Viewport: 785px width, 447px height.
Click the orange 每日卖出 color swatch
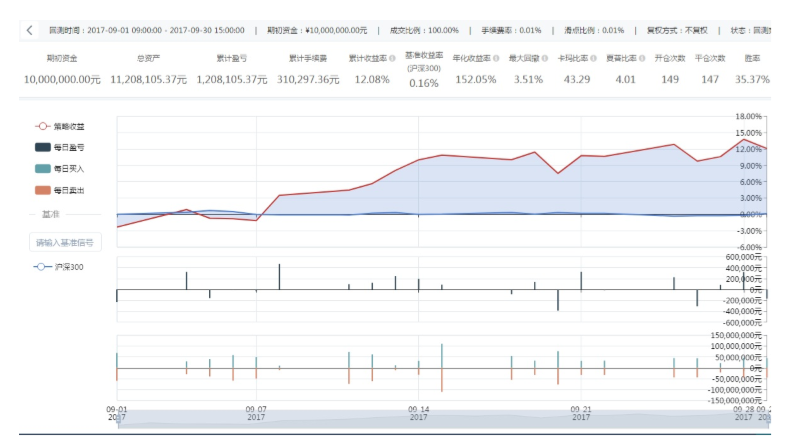point(42,190)
